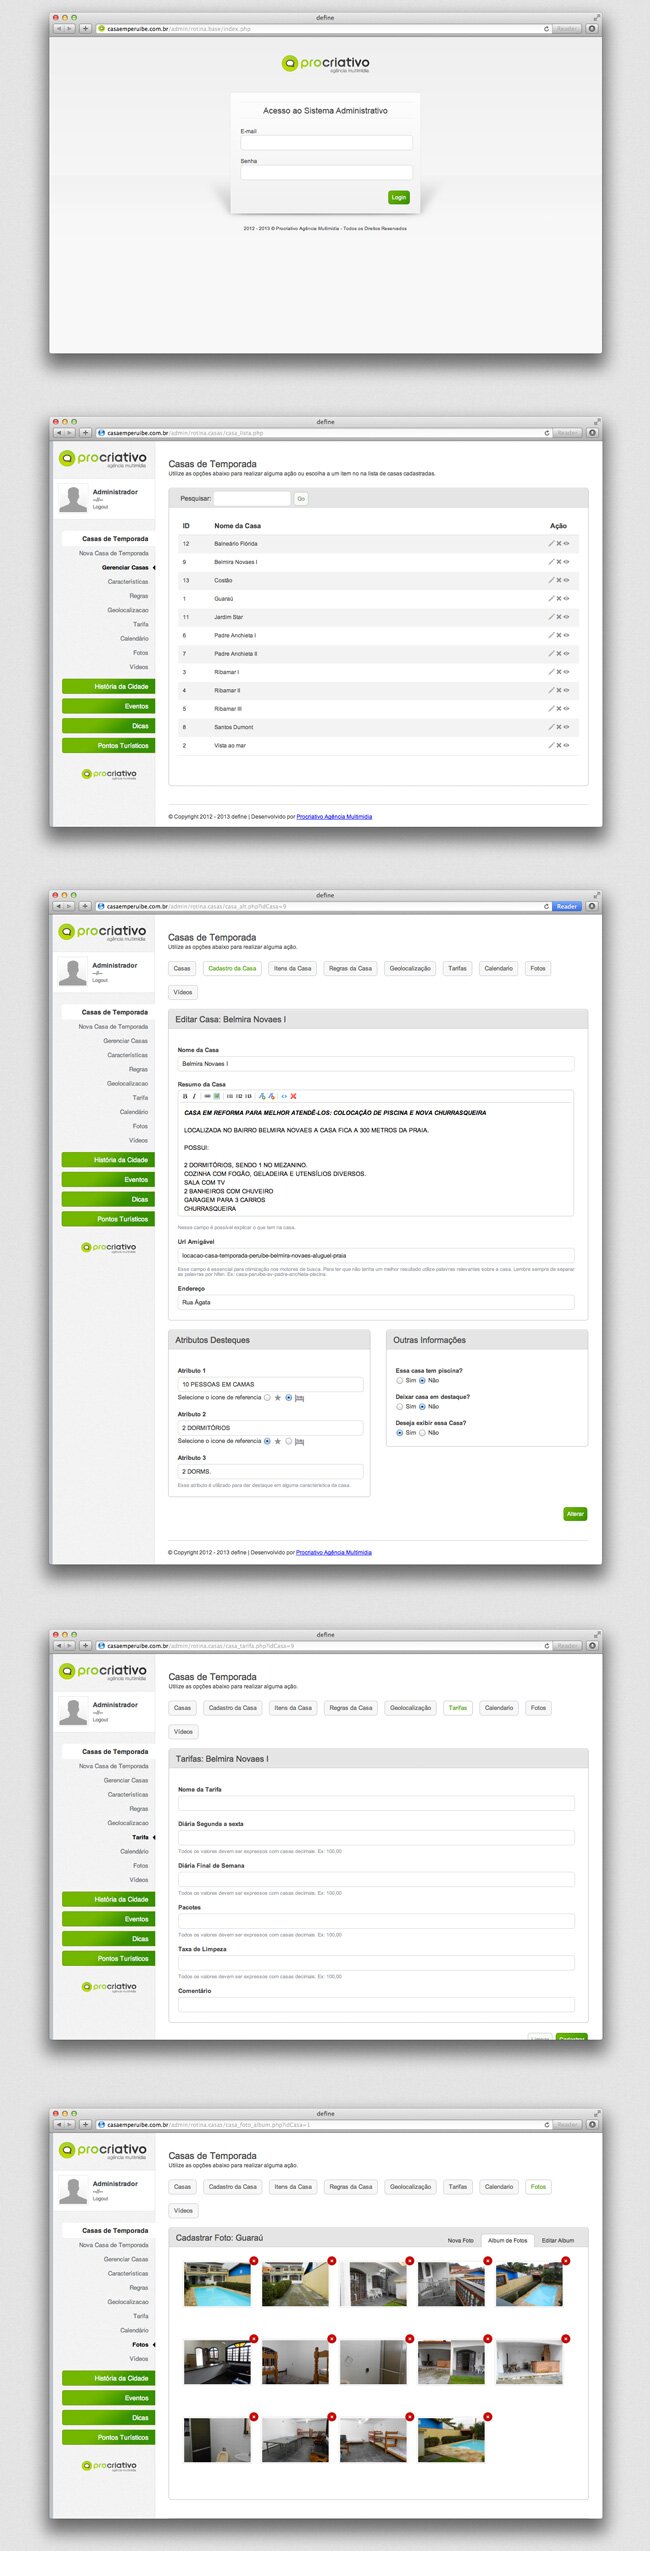This screenshot has width=650, height=2551.
Task: Open Pontos Turísticos in the edit house sidebar
Action: (x=108, y=1219)
